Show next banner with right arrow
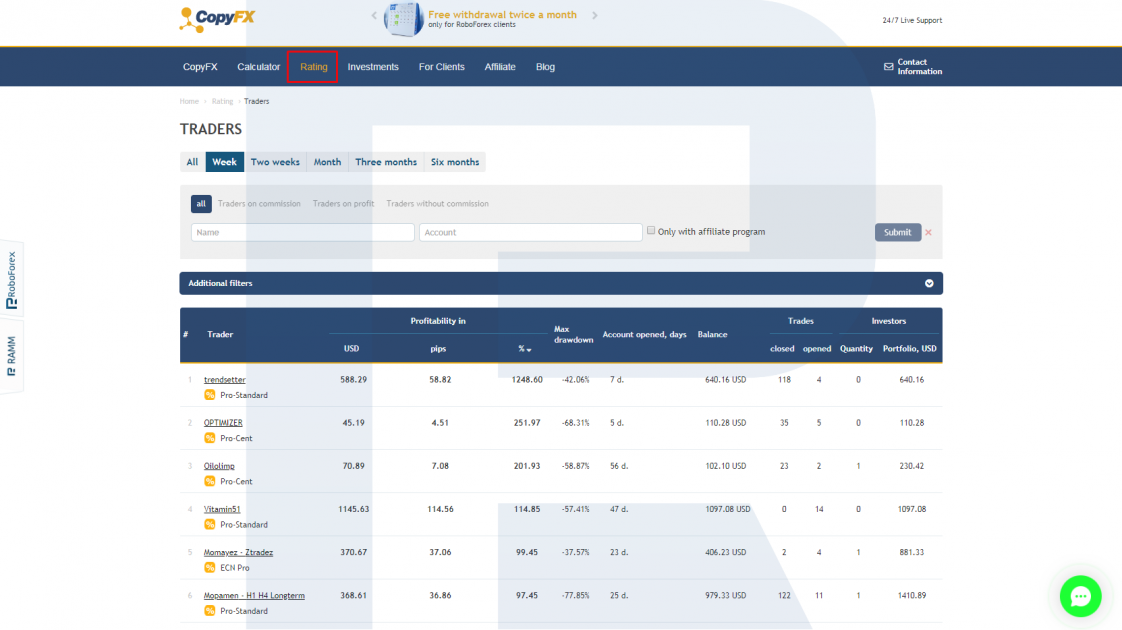 pyautogui.click(x=595, y=15)
